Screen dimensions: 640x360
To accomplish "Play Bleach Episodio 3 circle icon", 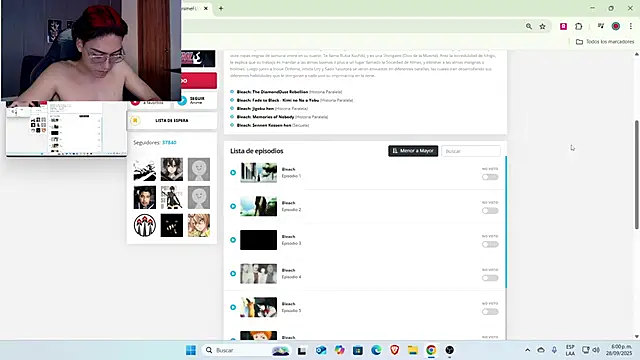I will (x=233, y=240).
